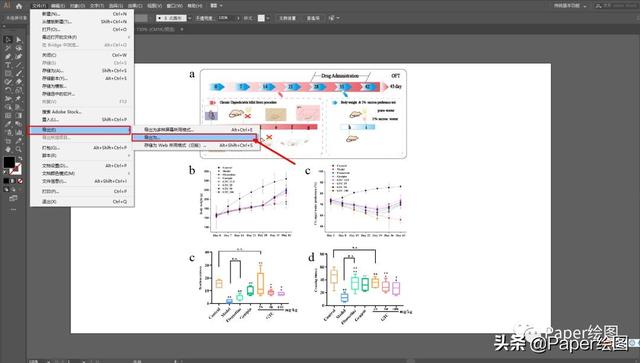640x363 pixels.
Task: Select the Curvature tool
Action: [18, 56]
